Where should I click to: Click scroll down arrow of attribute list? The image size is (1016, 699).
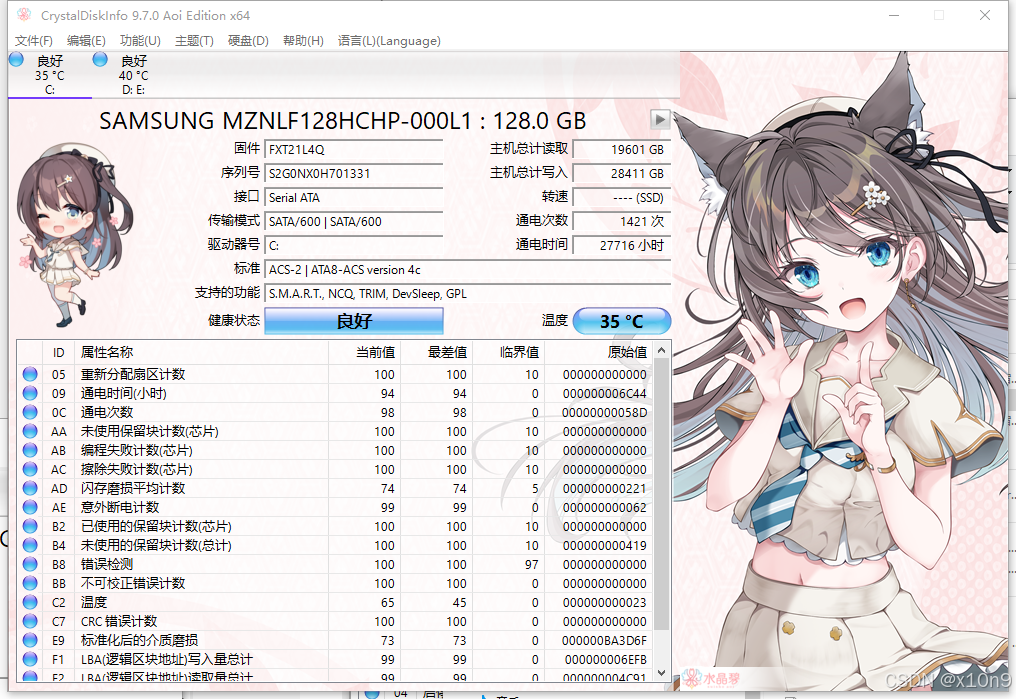pos(662,672)
